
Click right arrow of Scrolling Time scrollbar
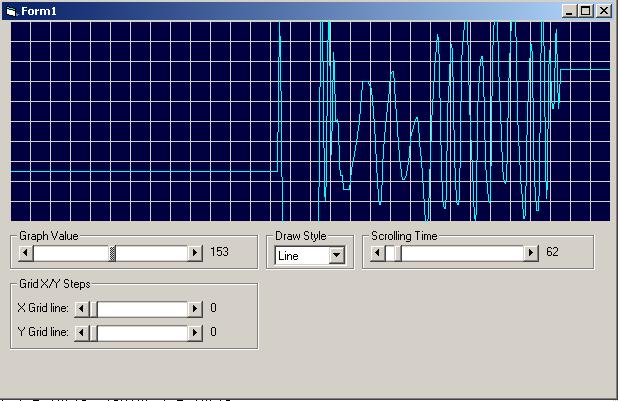pos(531,254)
